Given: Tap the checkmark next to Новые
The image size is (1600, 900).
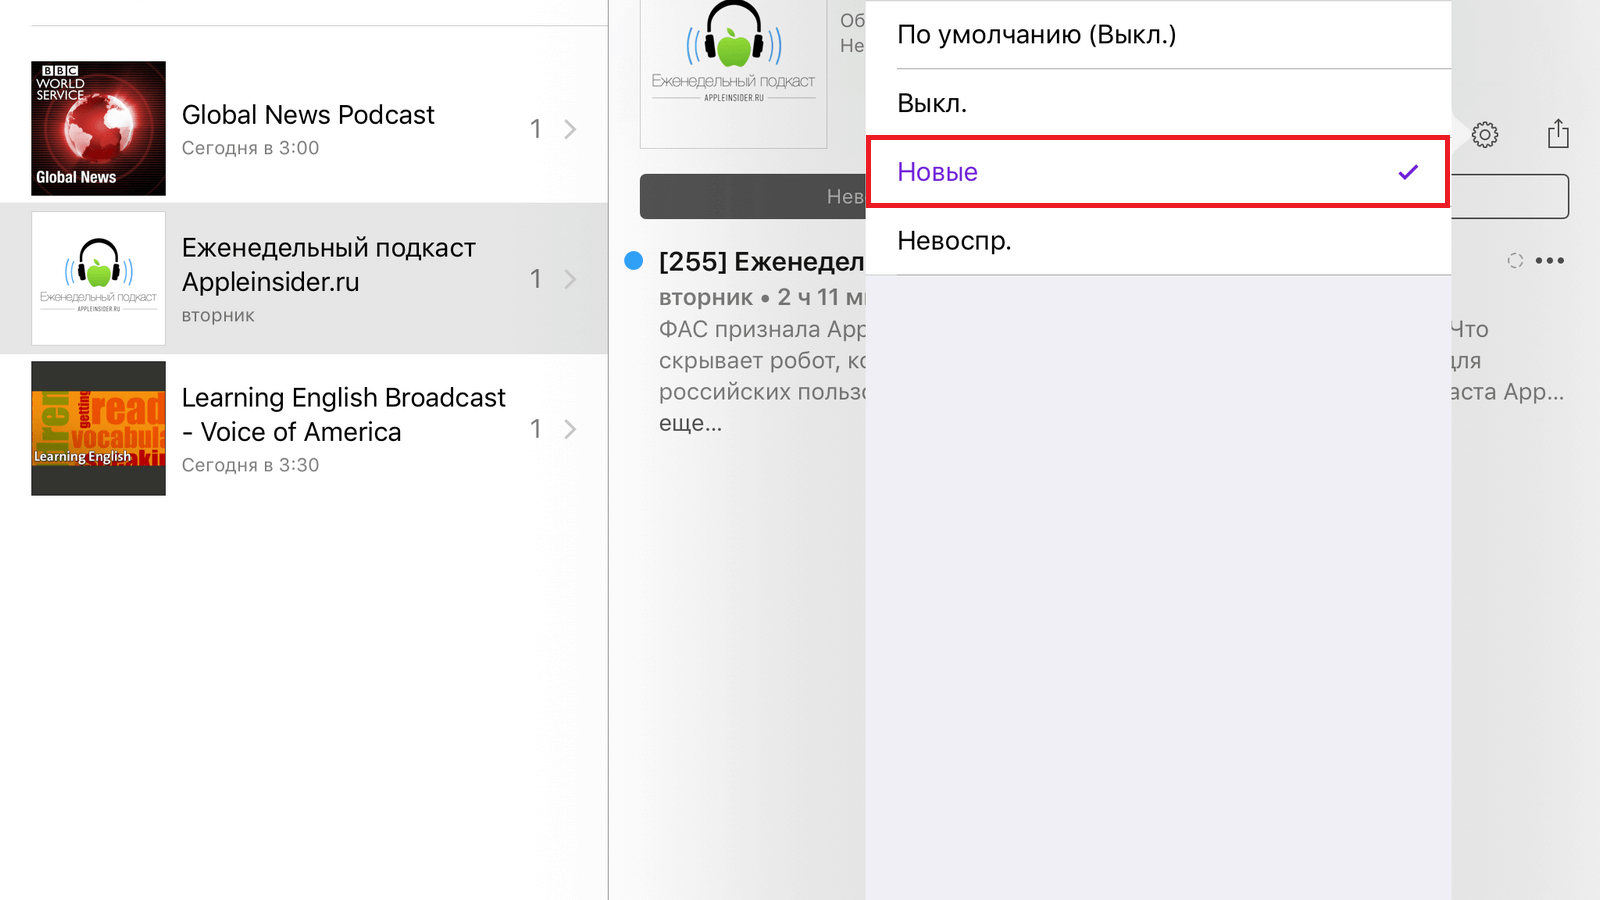Looking at the screenshot, I should (1408, 172).
